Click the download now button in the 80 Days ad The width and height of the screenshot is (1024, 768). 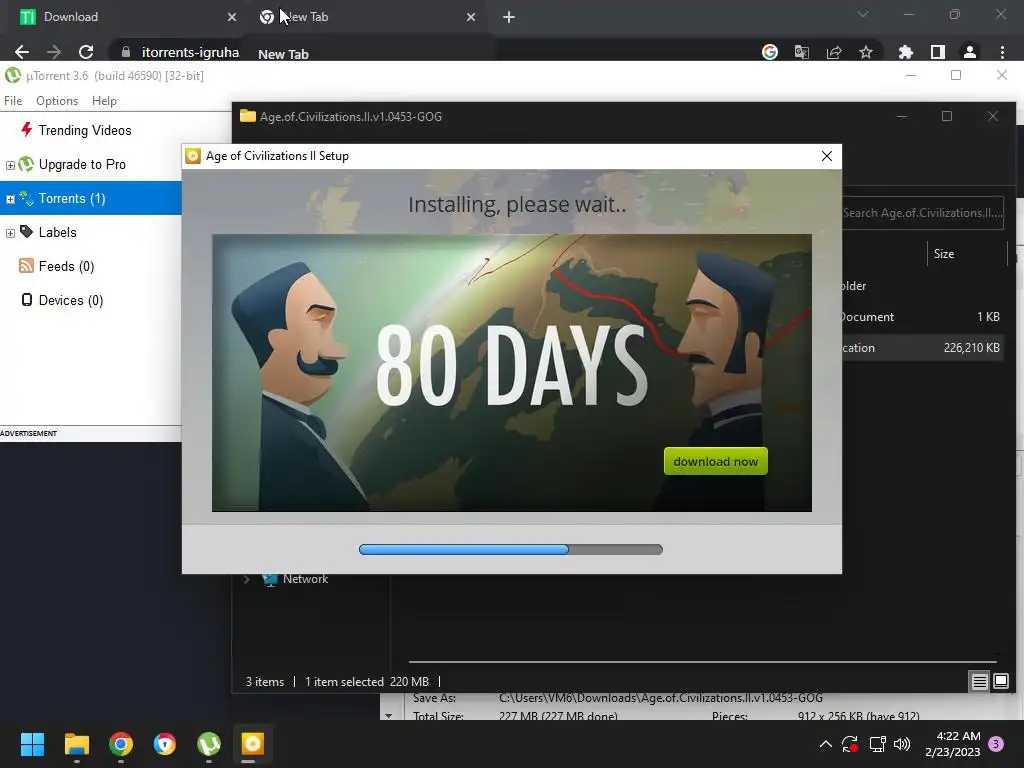715,461
